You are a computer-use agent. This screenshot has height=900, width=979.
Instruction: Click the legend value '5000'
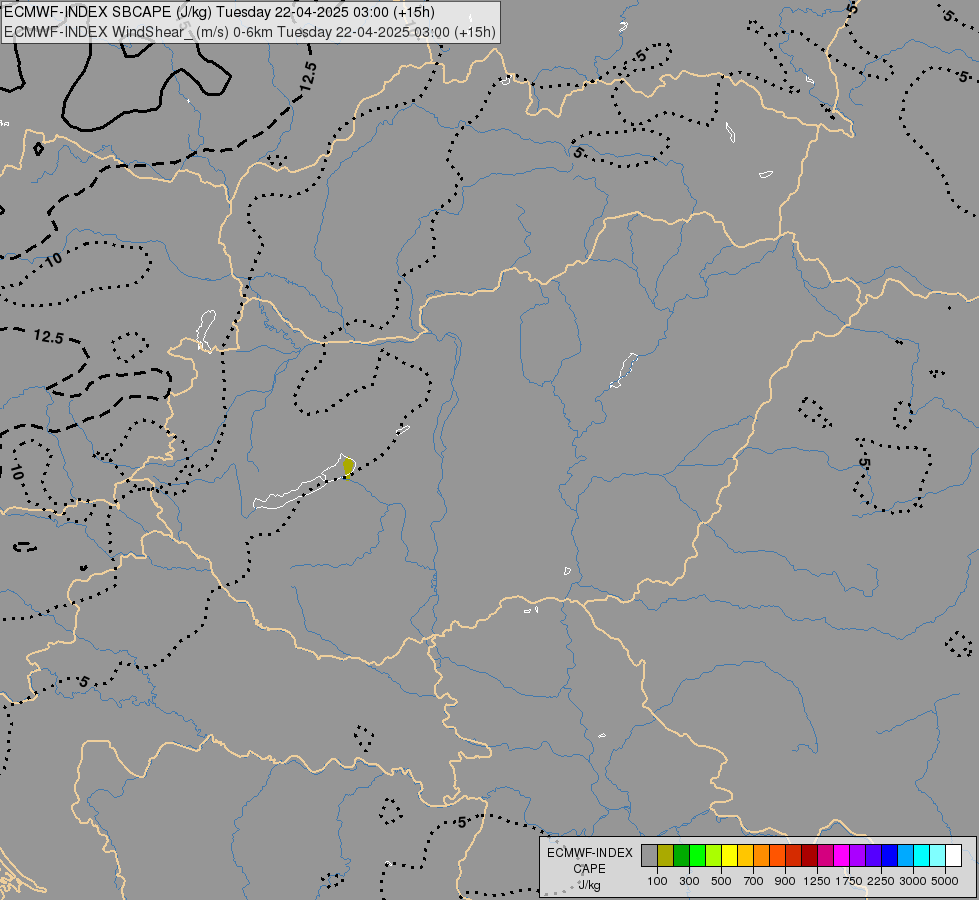pos(945,881)
